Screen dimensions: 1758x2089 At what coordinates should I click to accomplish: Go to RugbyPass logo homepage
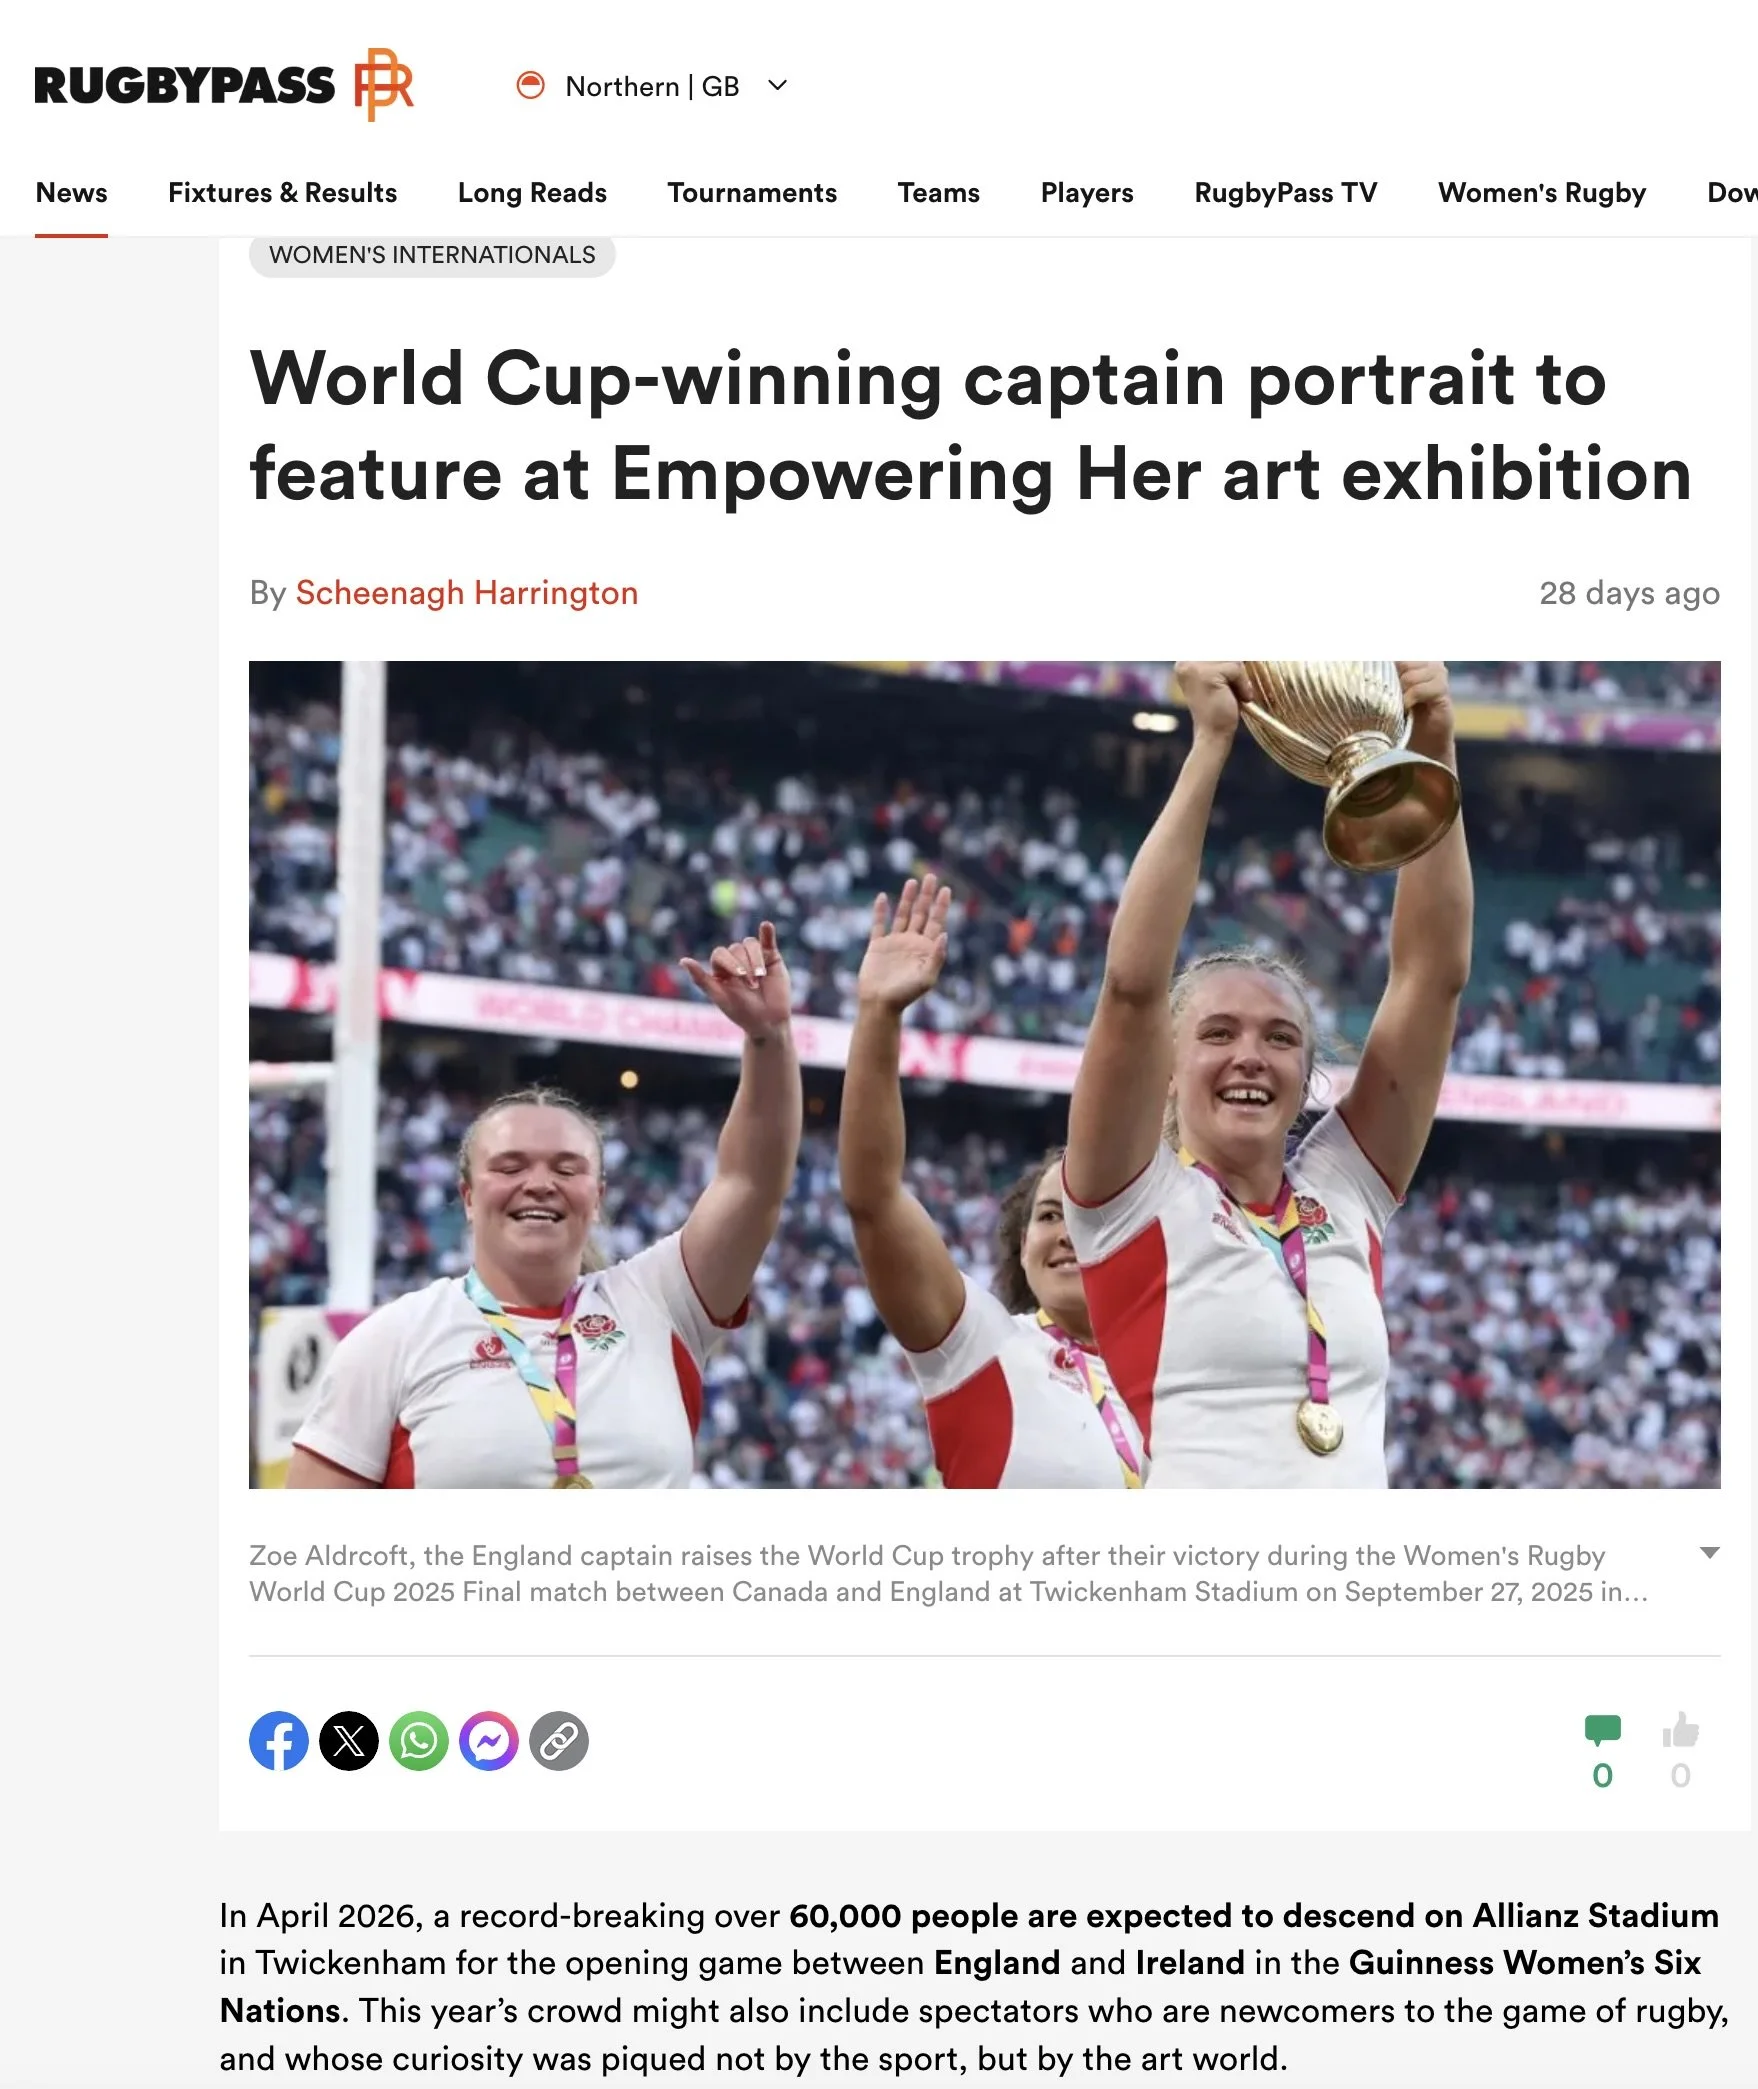(x=224, y=85)
